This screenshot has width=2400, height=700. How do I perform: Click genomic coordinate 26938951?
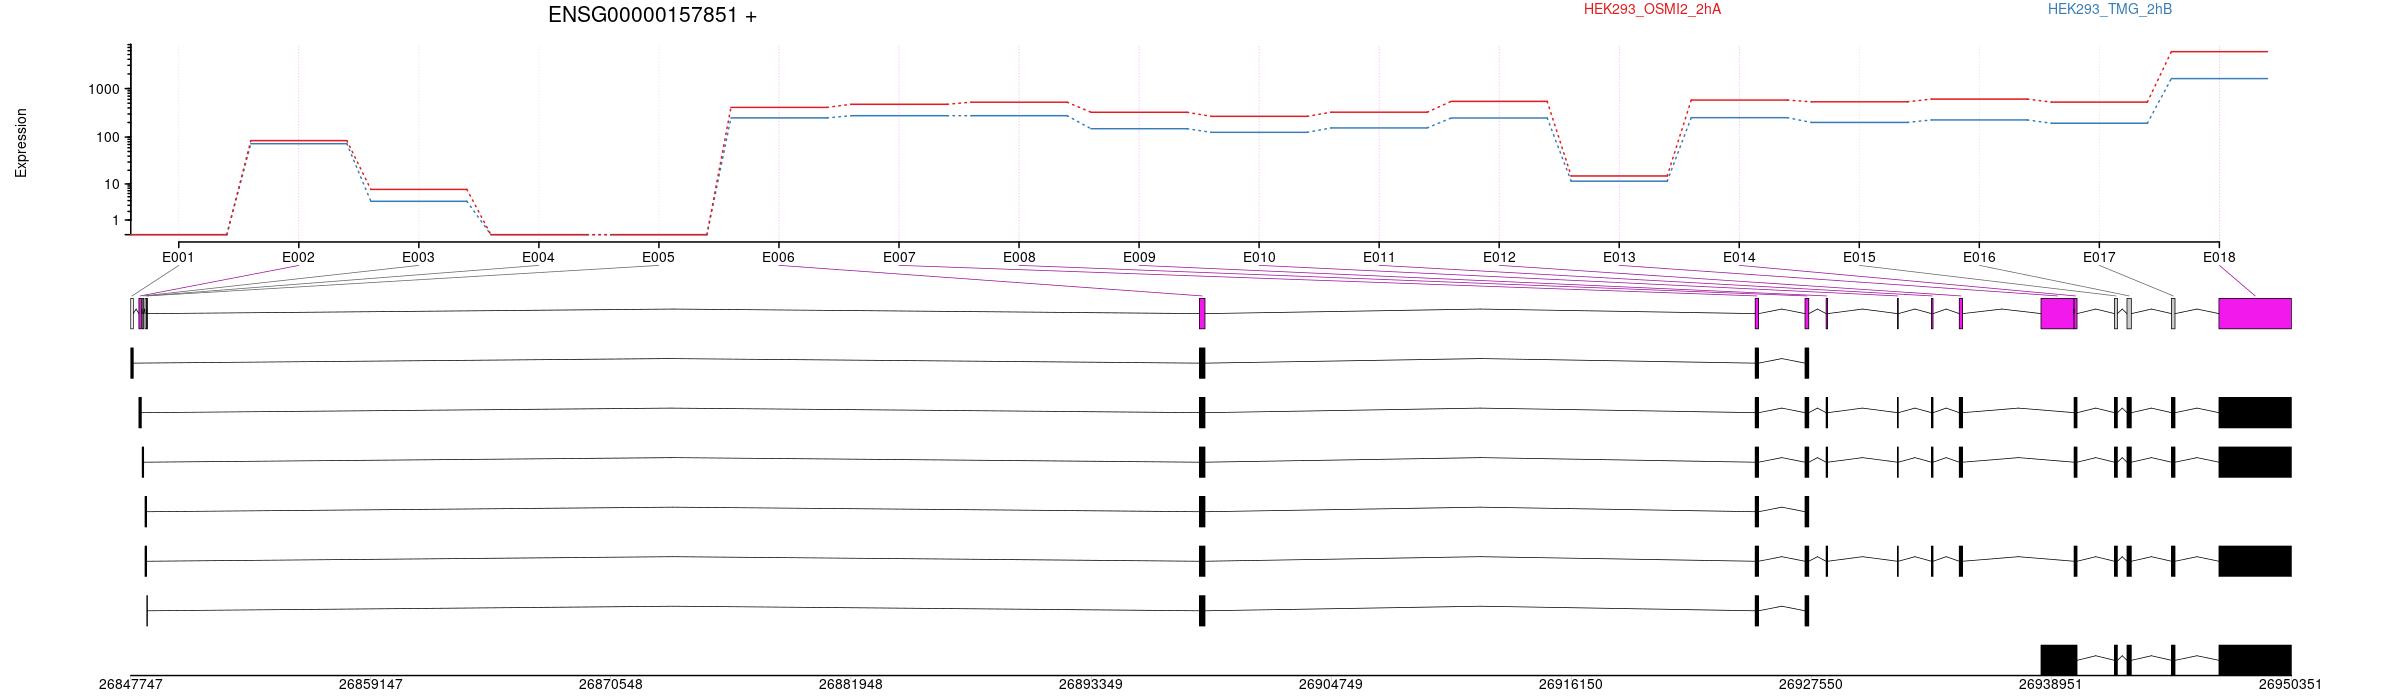coord(2051,685)
